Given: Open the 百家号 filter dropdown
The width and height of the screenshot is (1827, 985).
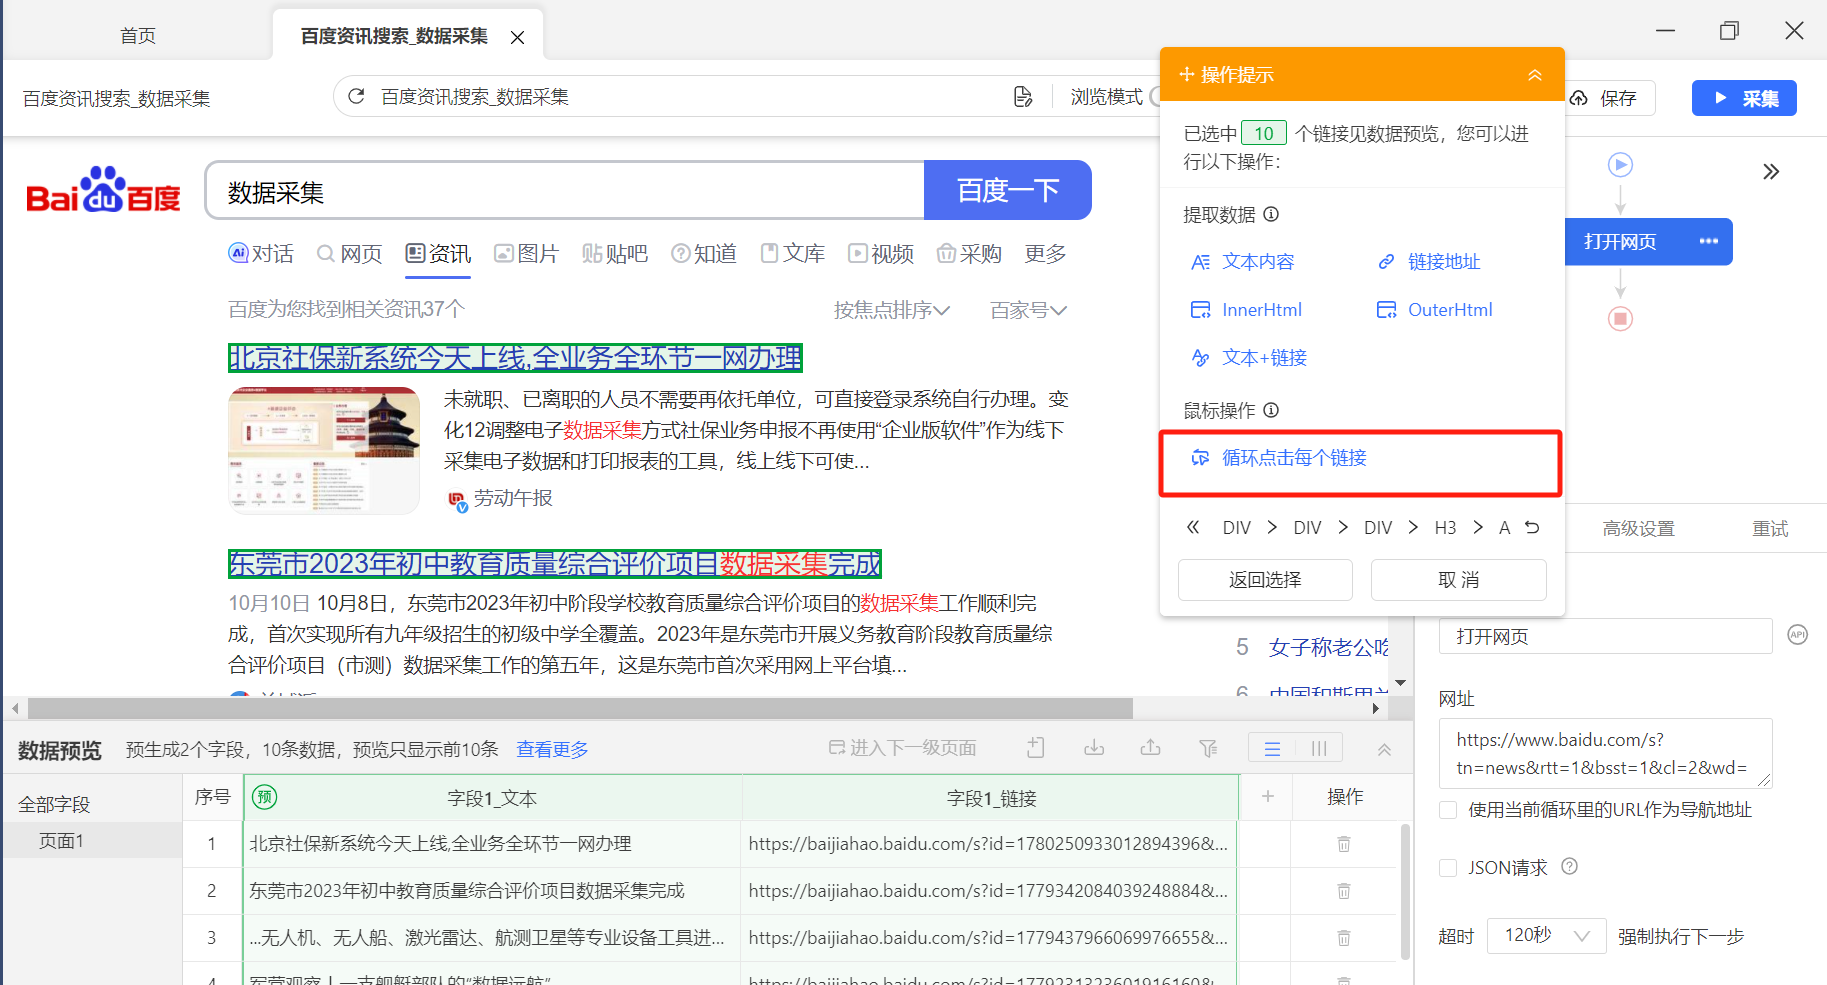Looking at the screenshot, I should 1028,311.
